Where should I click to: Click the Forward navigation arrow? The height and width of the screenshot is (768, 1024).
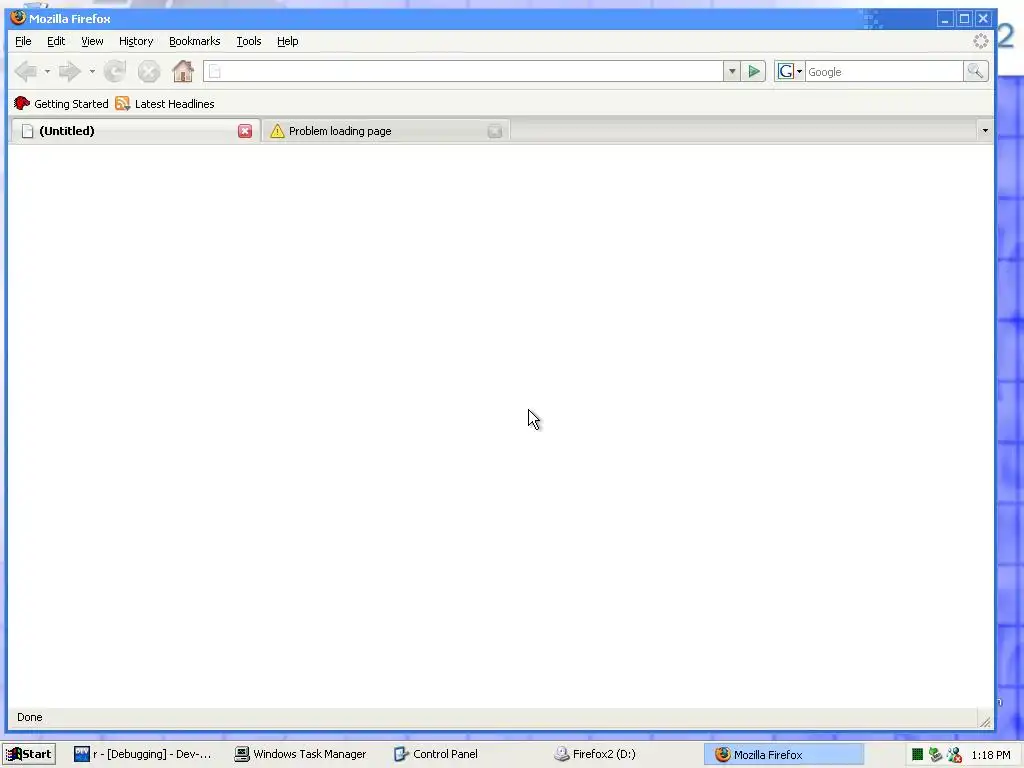pos(70,71)
